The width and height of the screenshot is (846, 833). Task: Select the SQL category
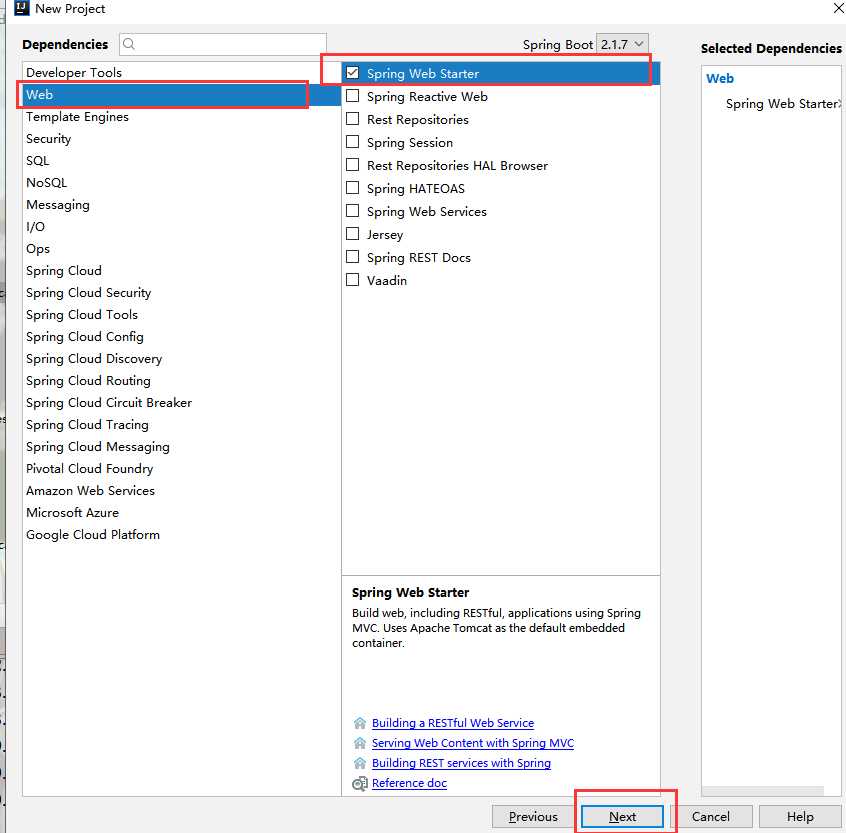pos(182,161)
